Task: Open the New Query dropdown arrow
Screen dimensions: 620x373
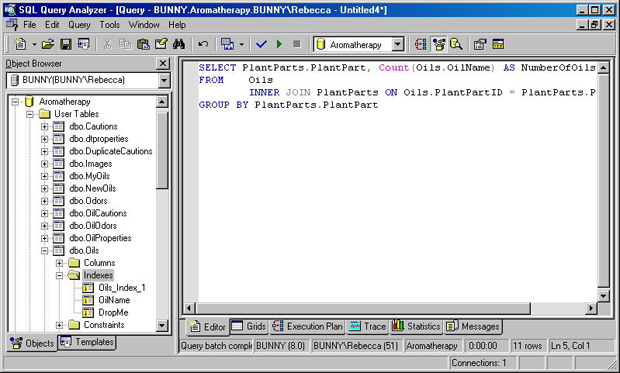Action: click(x=34, y=44)
